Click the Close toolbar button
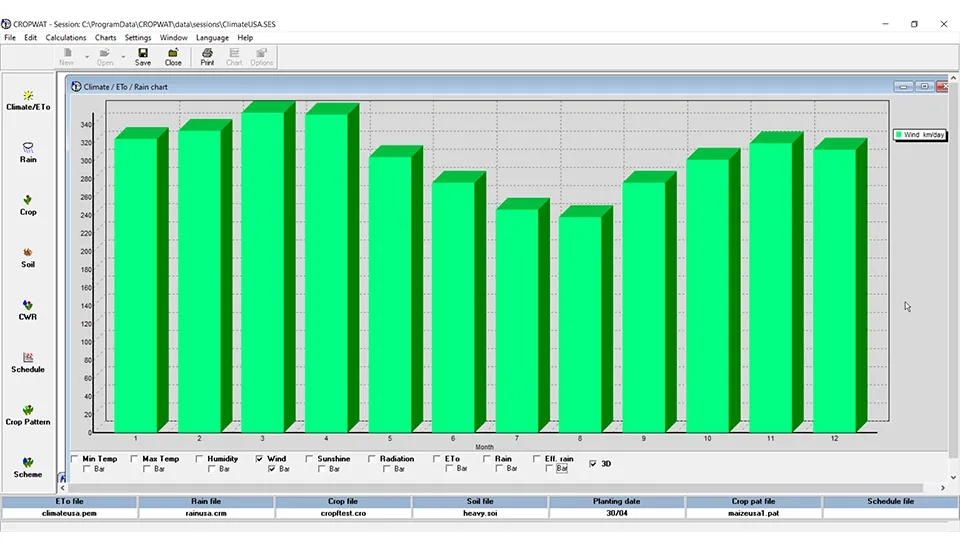960x548 pixels. click(x=173, y=56)
